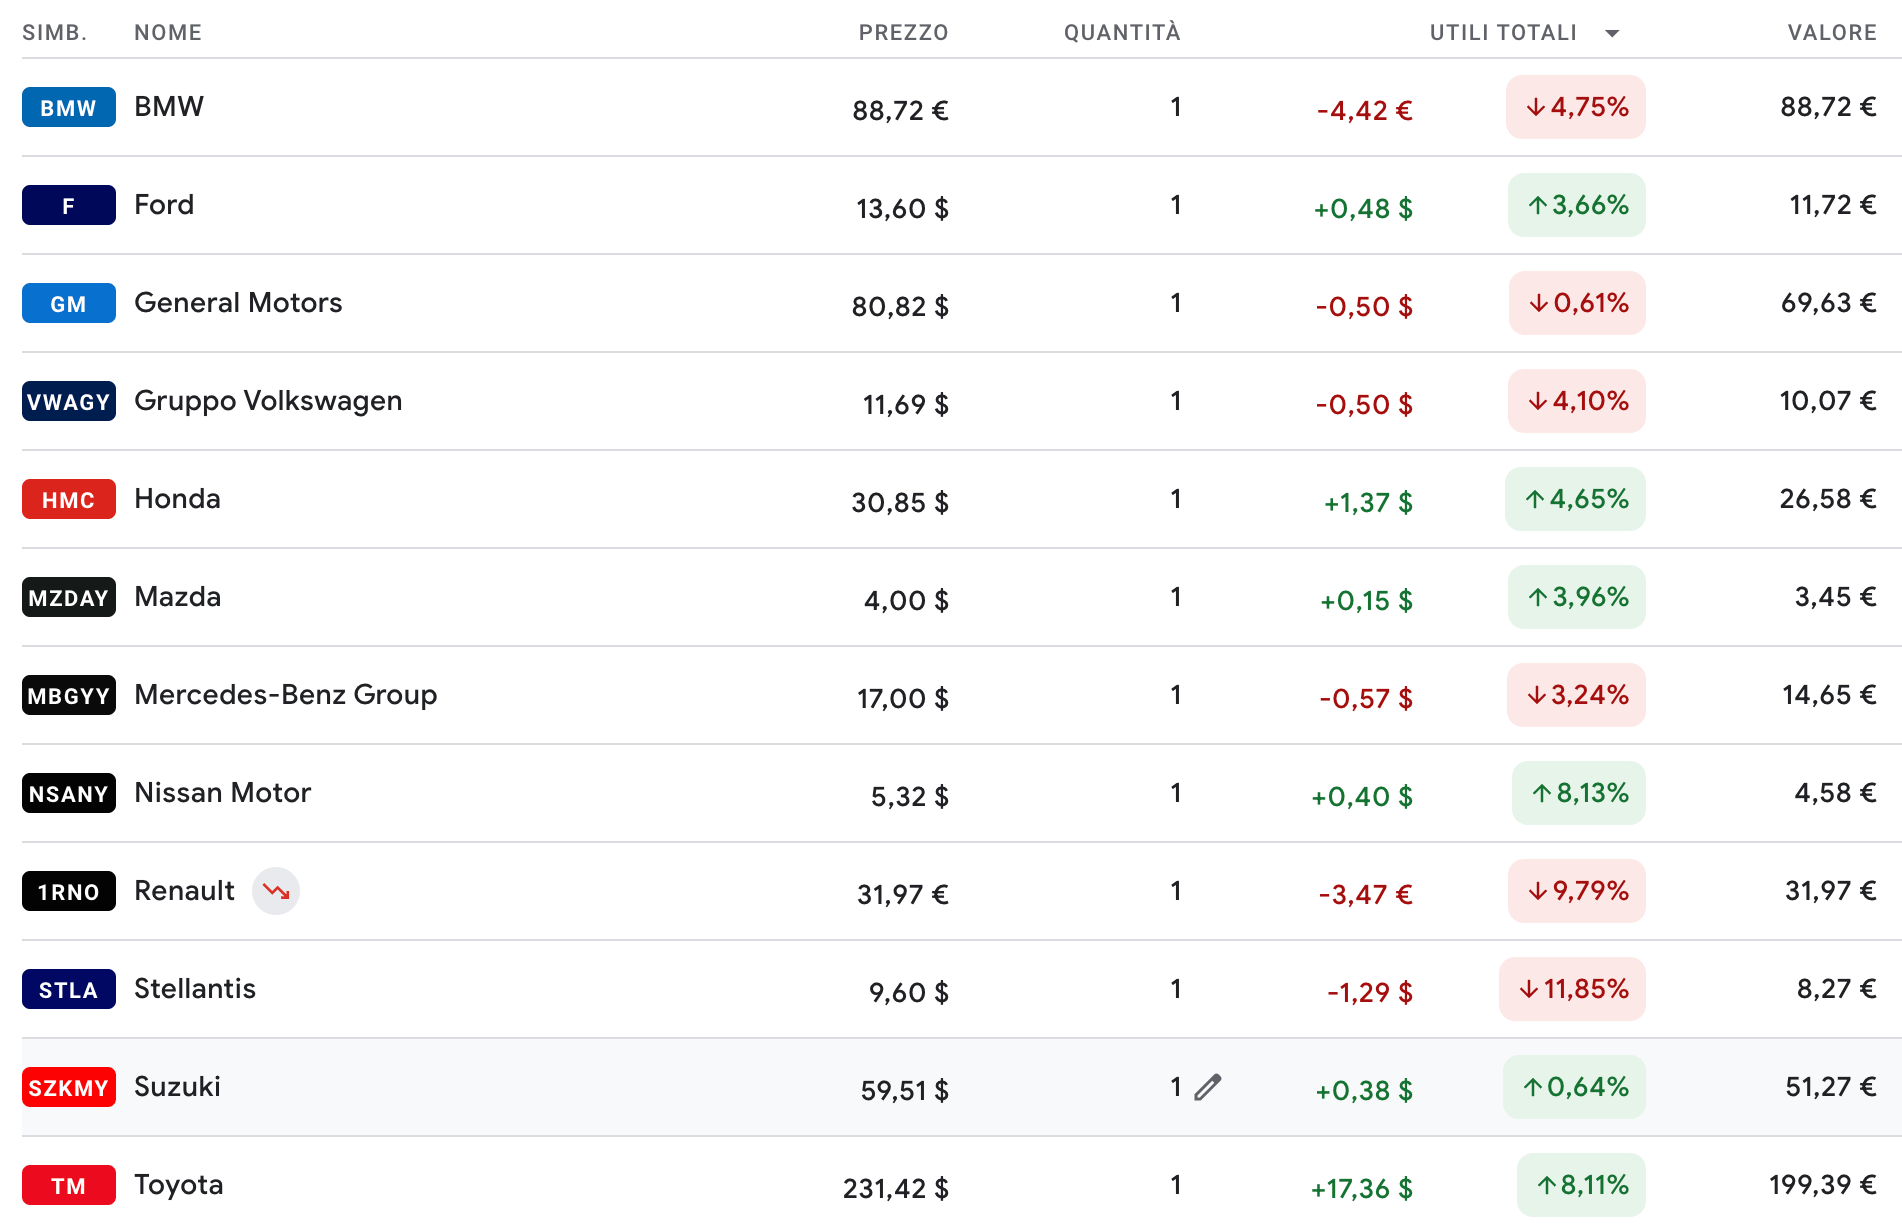Click the Valore column header
1902x1232 pixels.
(x=1832, y=33)
